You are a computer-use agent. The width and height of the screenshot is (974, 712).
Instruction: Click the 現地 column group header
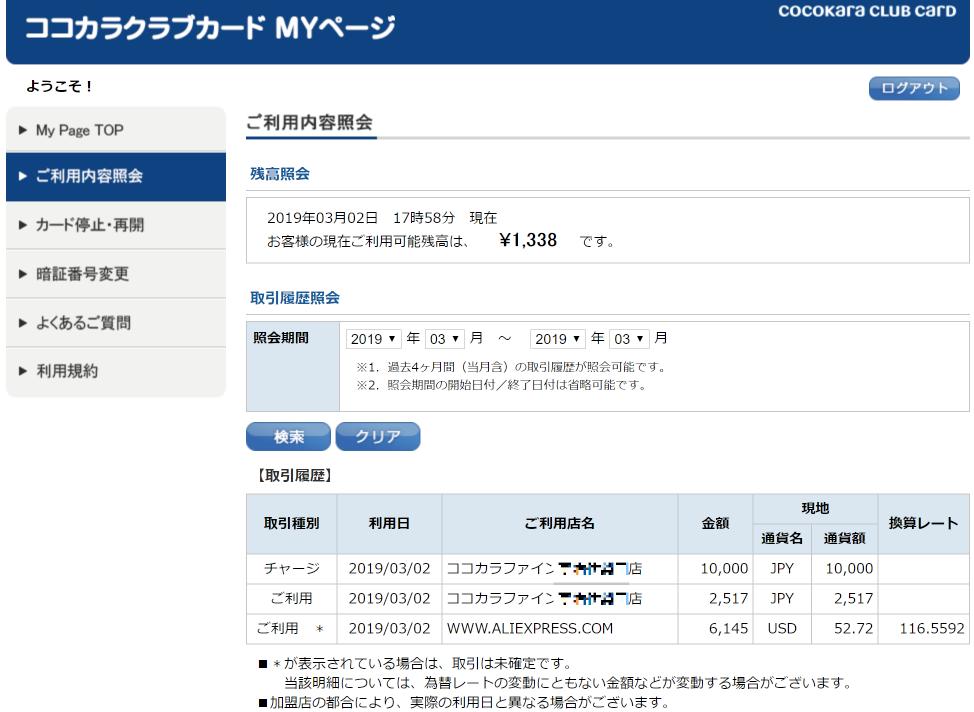coord(815,509)
